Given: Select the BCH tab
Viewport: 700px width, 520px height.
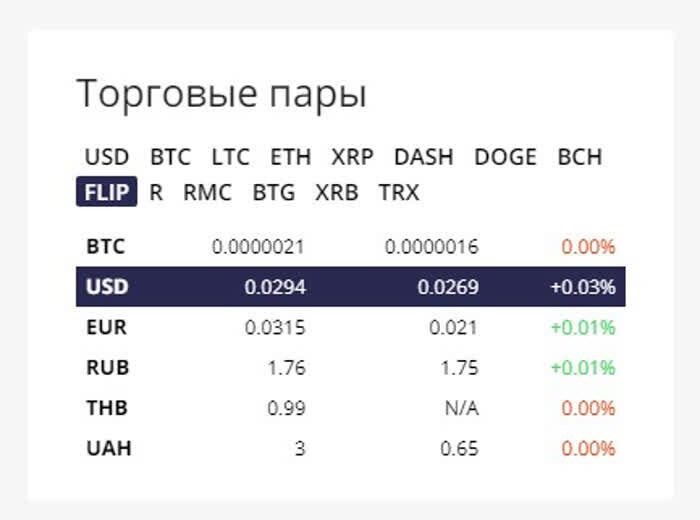Looking at the screenshot, I should point(579,157).
